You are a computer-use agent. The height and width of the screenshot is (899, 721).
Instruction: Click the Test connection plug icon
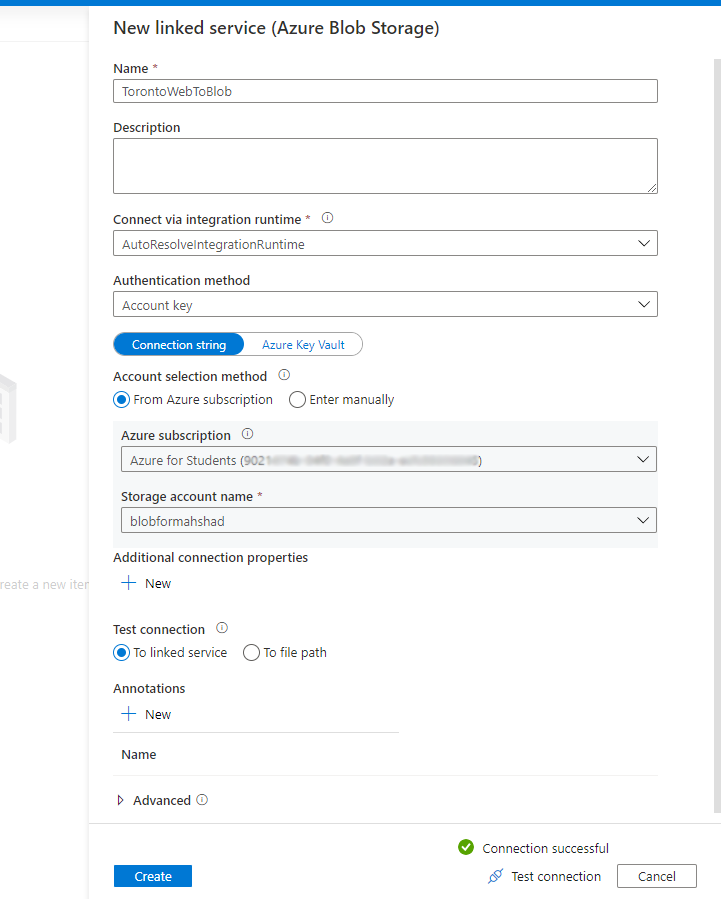(x=495, y=876)
